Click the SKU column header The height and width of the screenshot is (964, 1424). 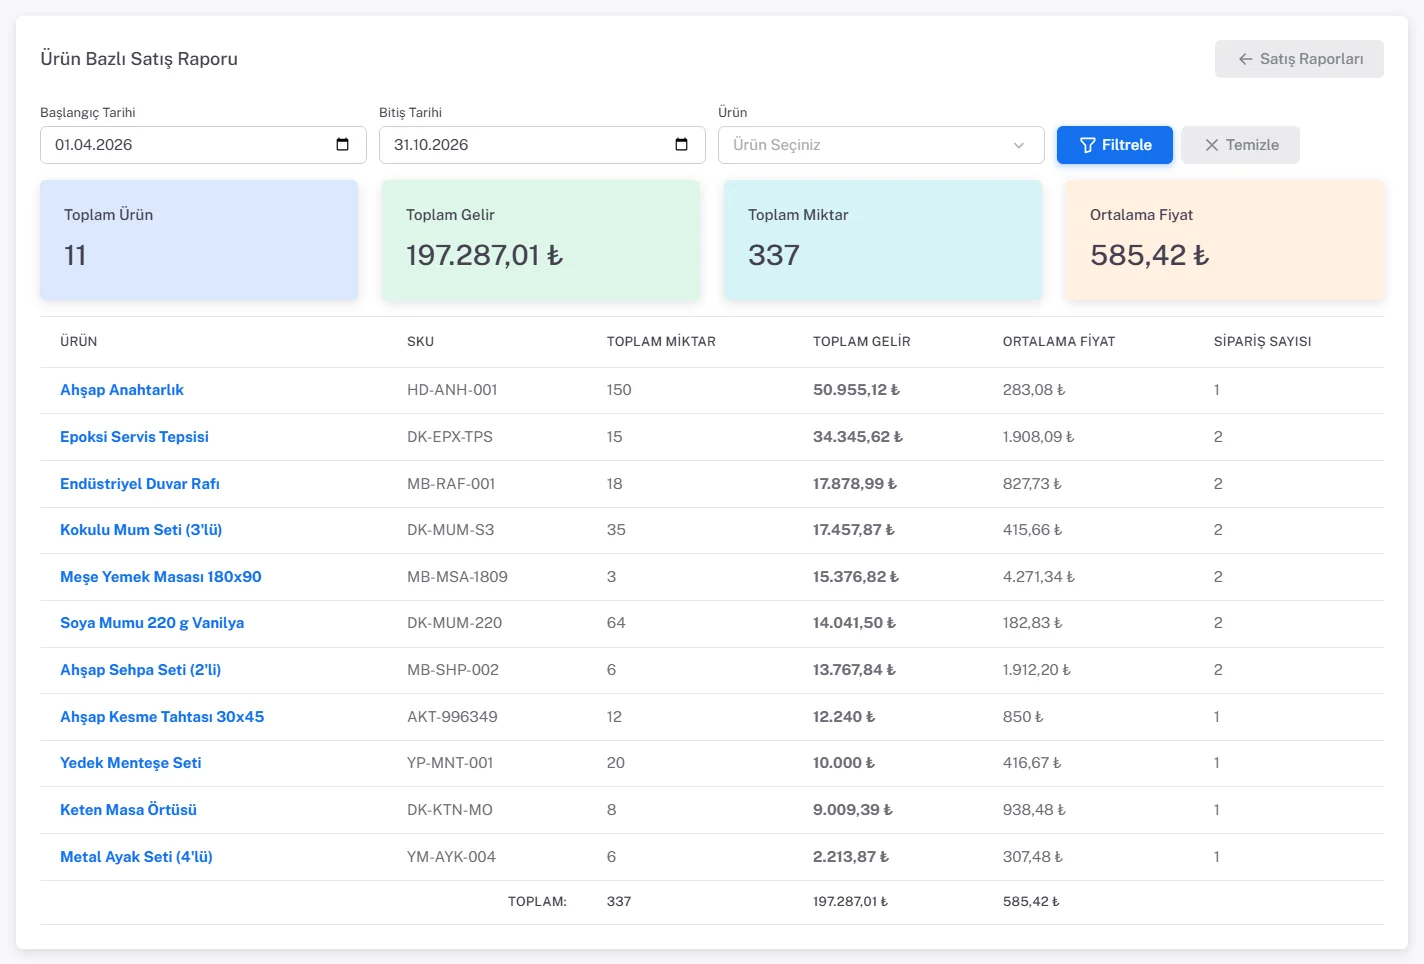click(420, 342)
